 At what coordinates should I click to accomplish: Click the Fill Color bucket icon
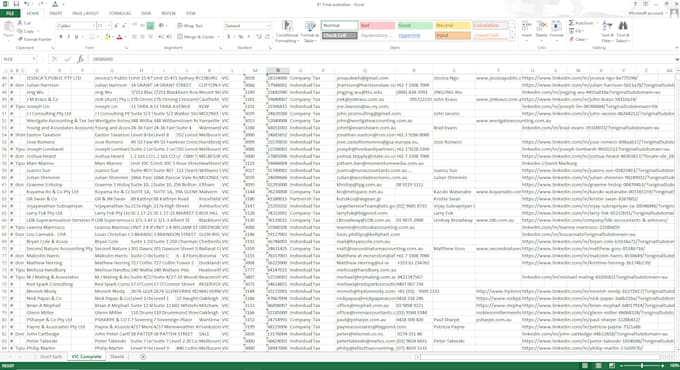(x=107, y=37)
